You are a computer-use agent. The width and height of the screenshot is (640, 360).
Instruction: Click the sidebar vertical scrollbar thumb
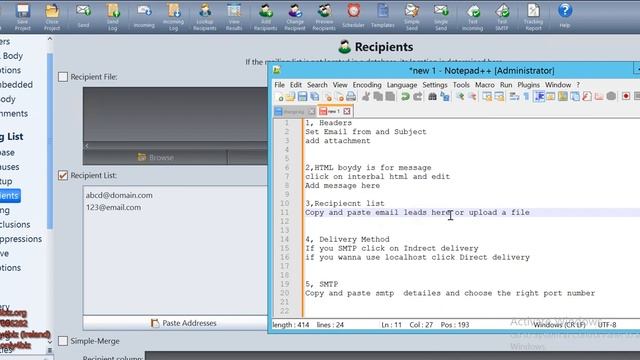coord(50,141)
